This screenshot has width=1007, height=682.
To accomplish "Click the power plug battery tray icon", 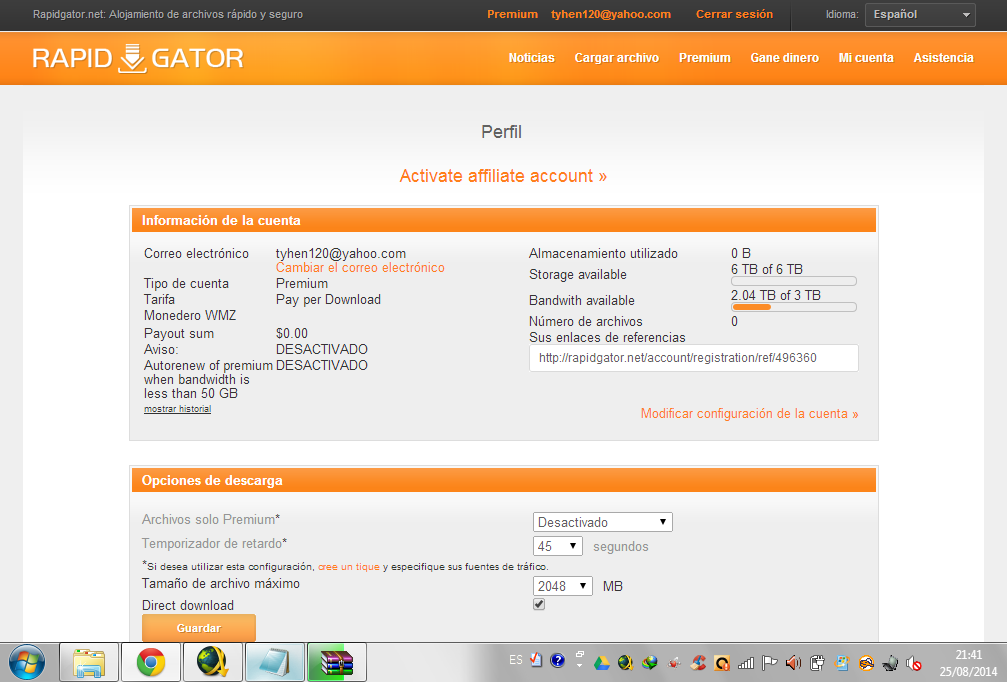I will [x=817, y=662].
